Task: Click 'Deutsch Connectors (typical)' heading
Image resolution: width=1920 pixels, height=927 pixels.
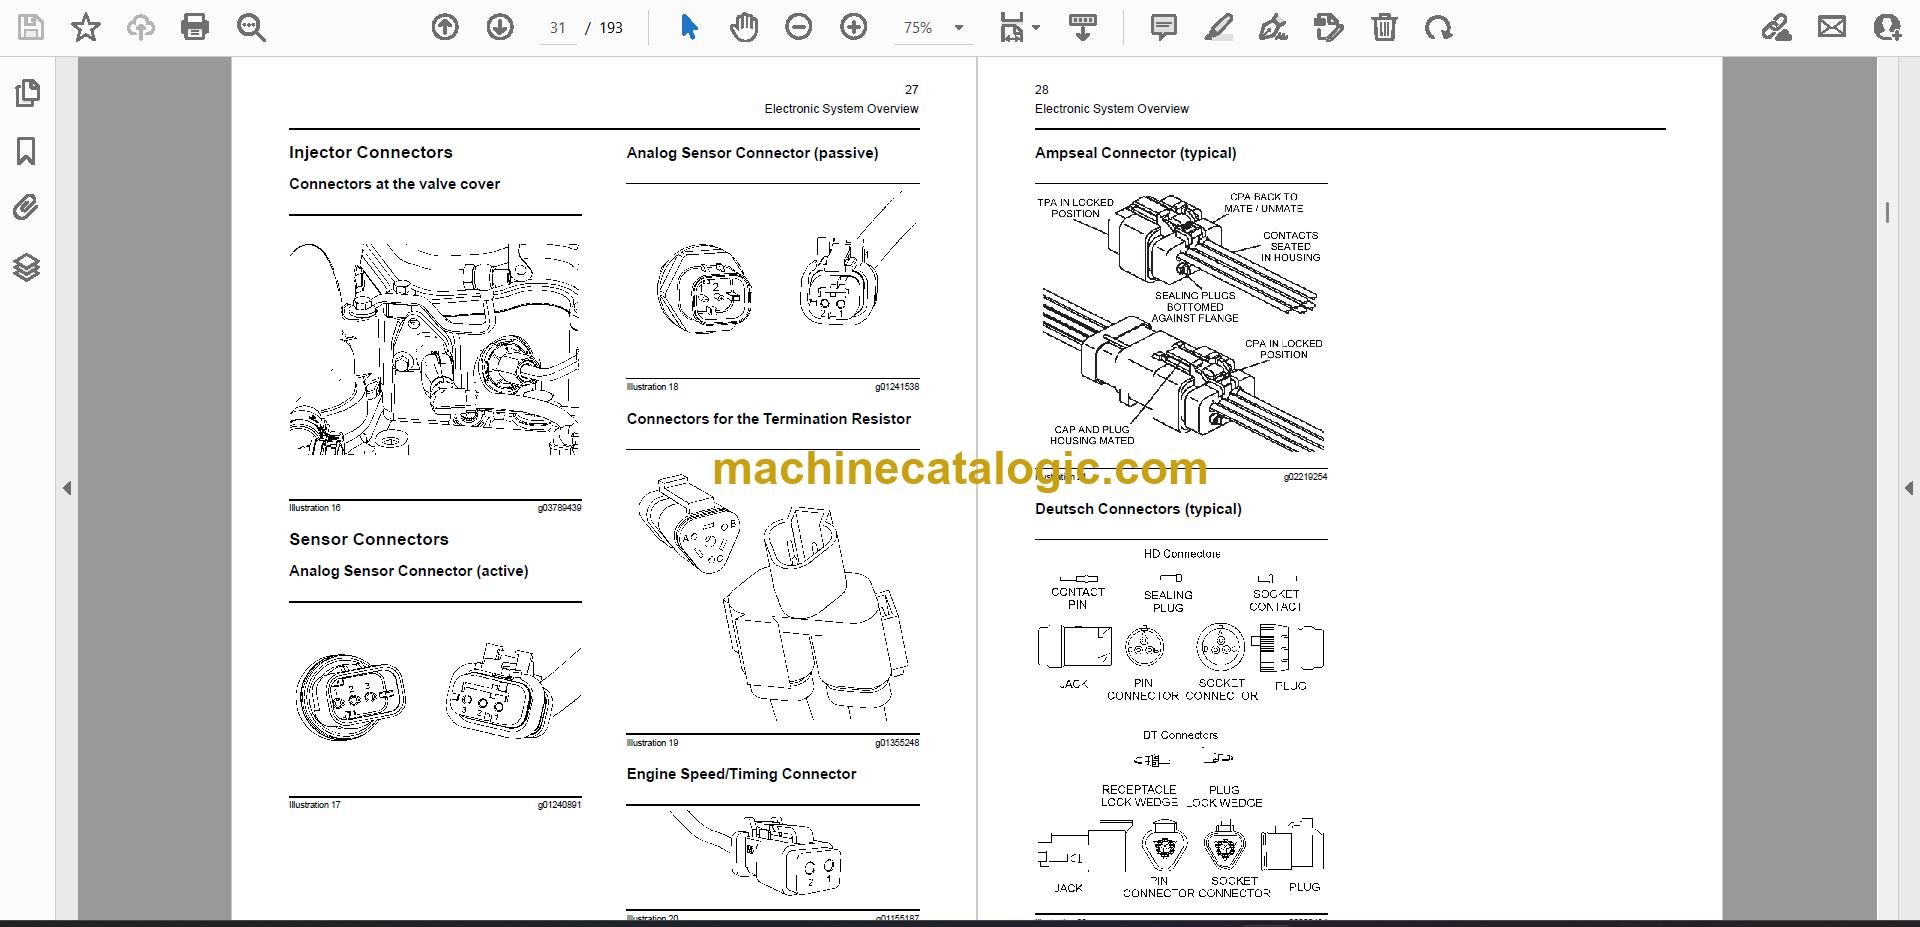Action: click(x=1138, y=509)
